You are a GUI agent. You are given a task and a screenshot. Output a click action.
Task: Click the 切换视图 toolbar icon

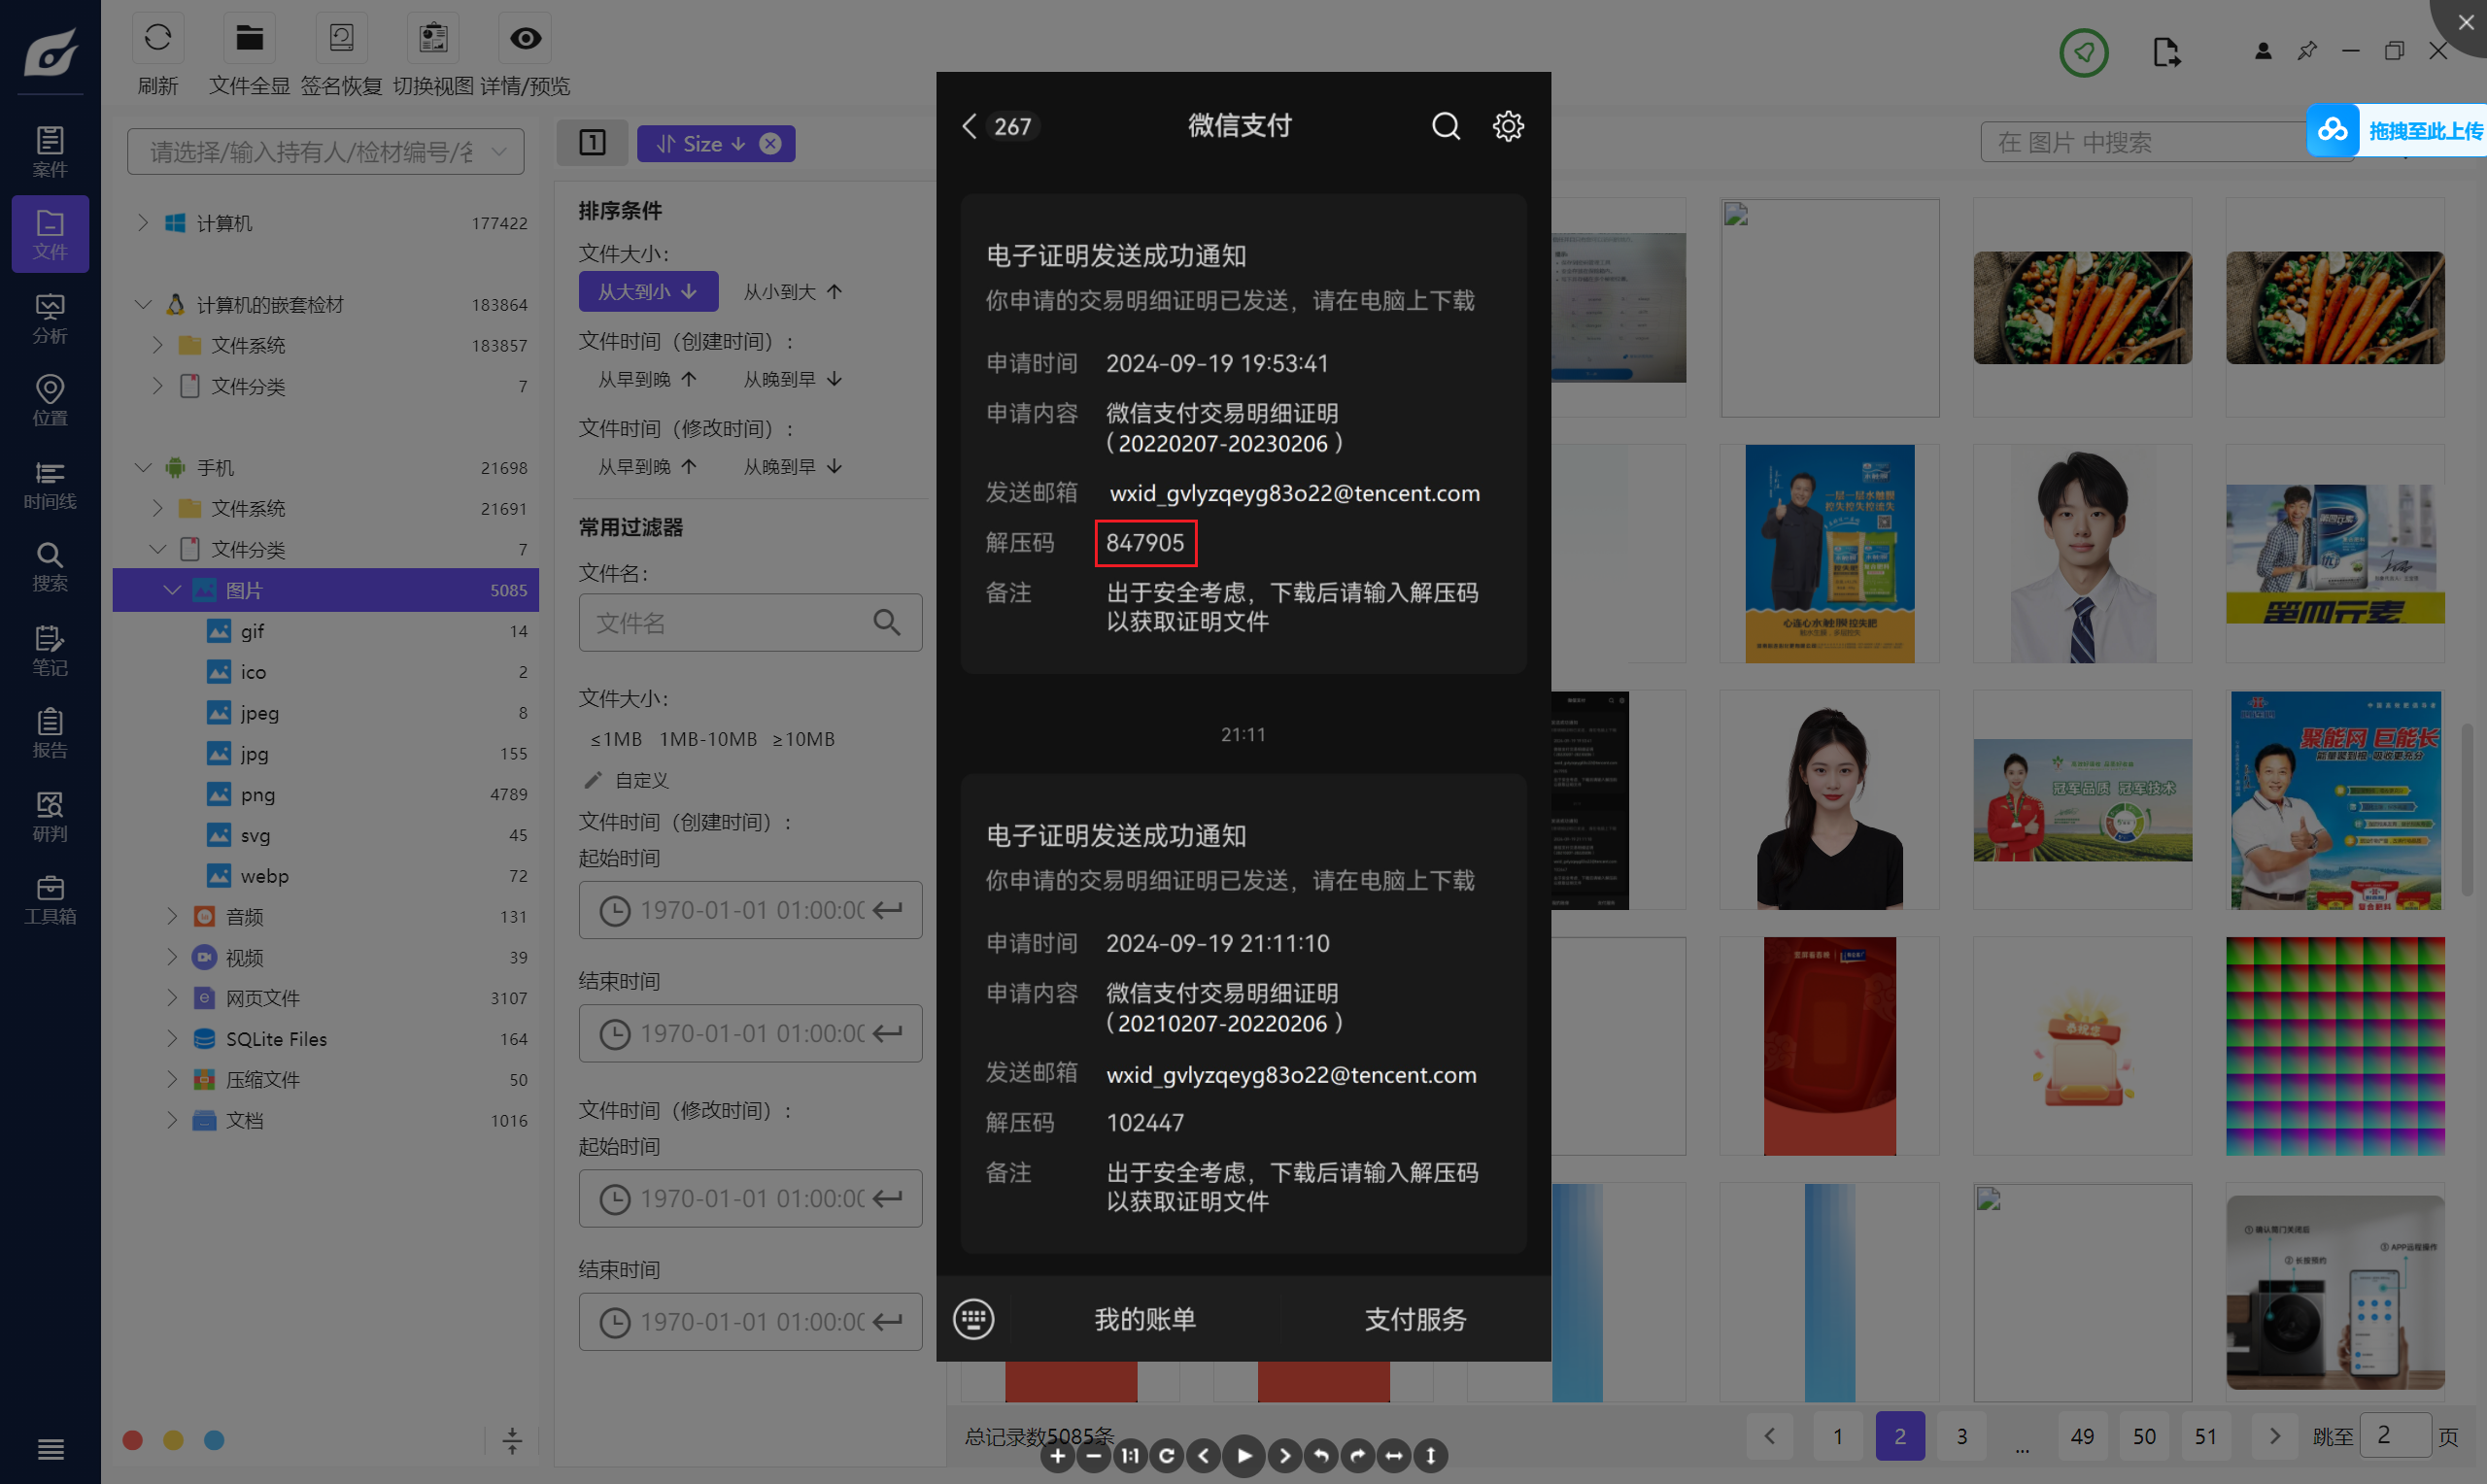click(433, 39)
